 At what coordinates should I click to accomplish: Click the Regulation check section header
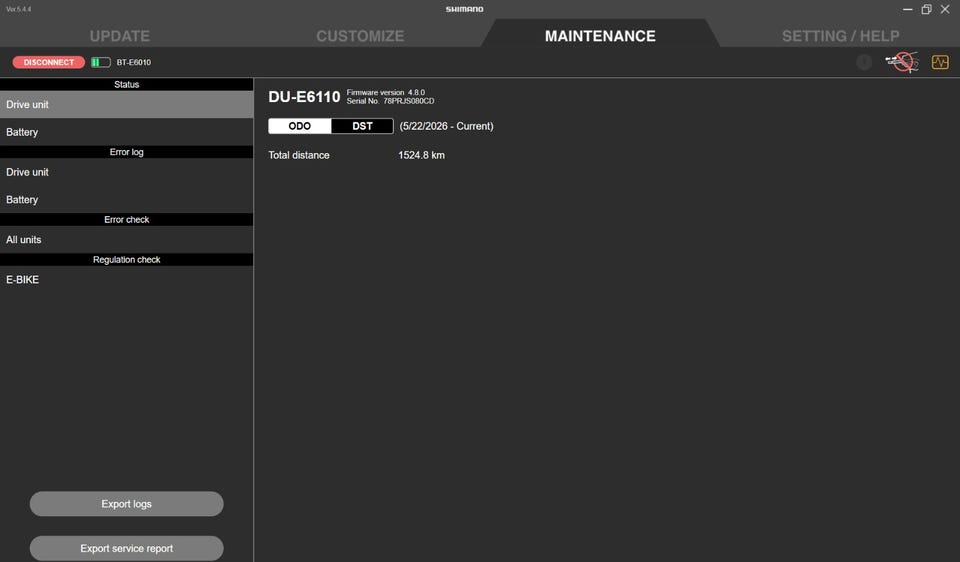point(127,260)
